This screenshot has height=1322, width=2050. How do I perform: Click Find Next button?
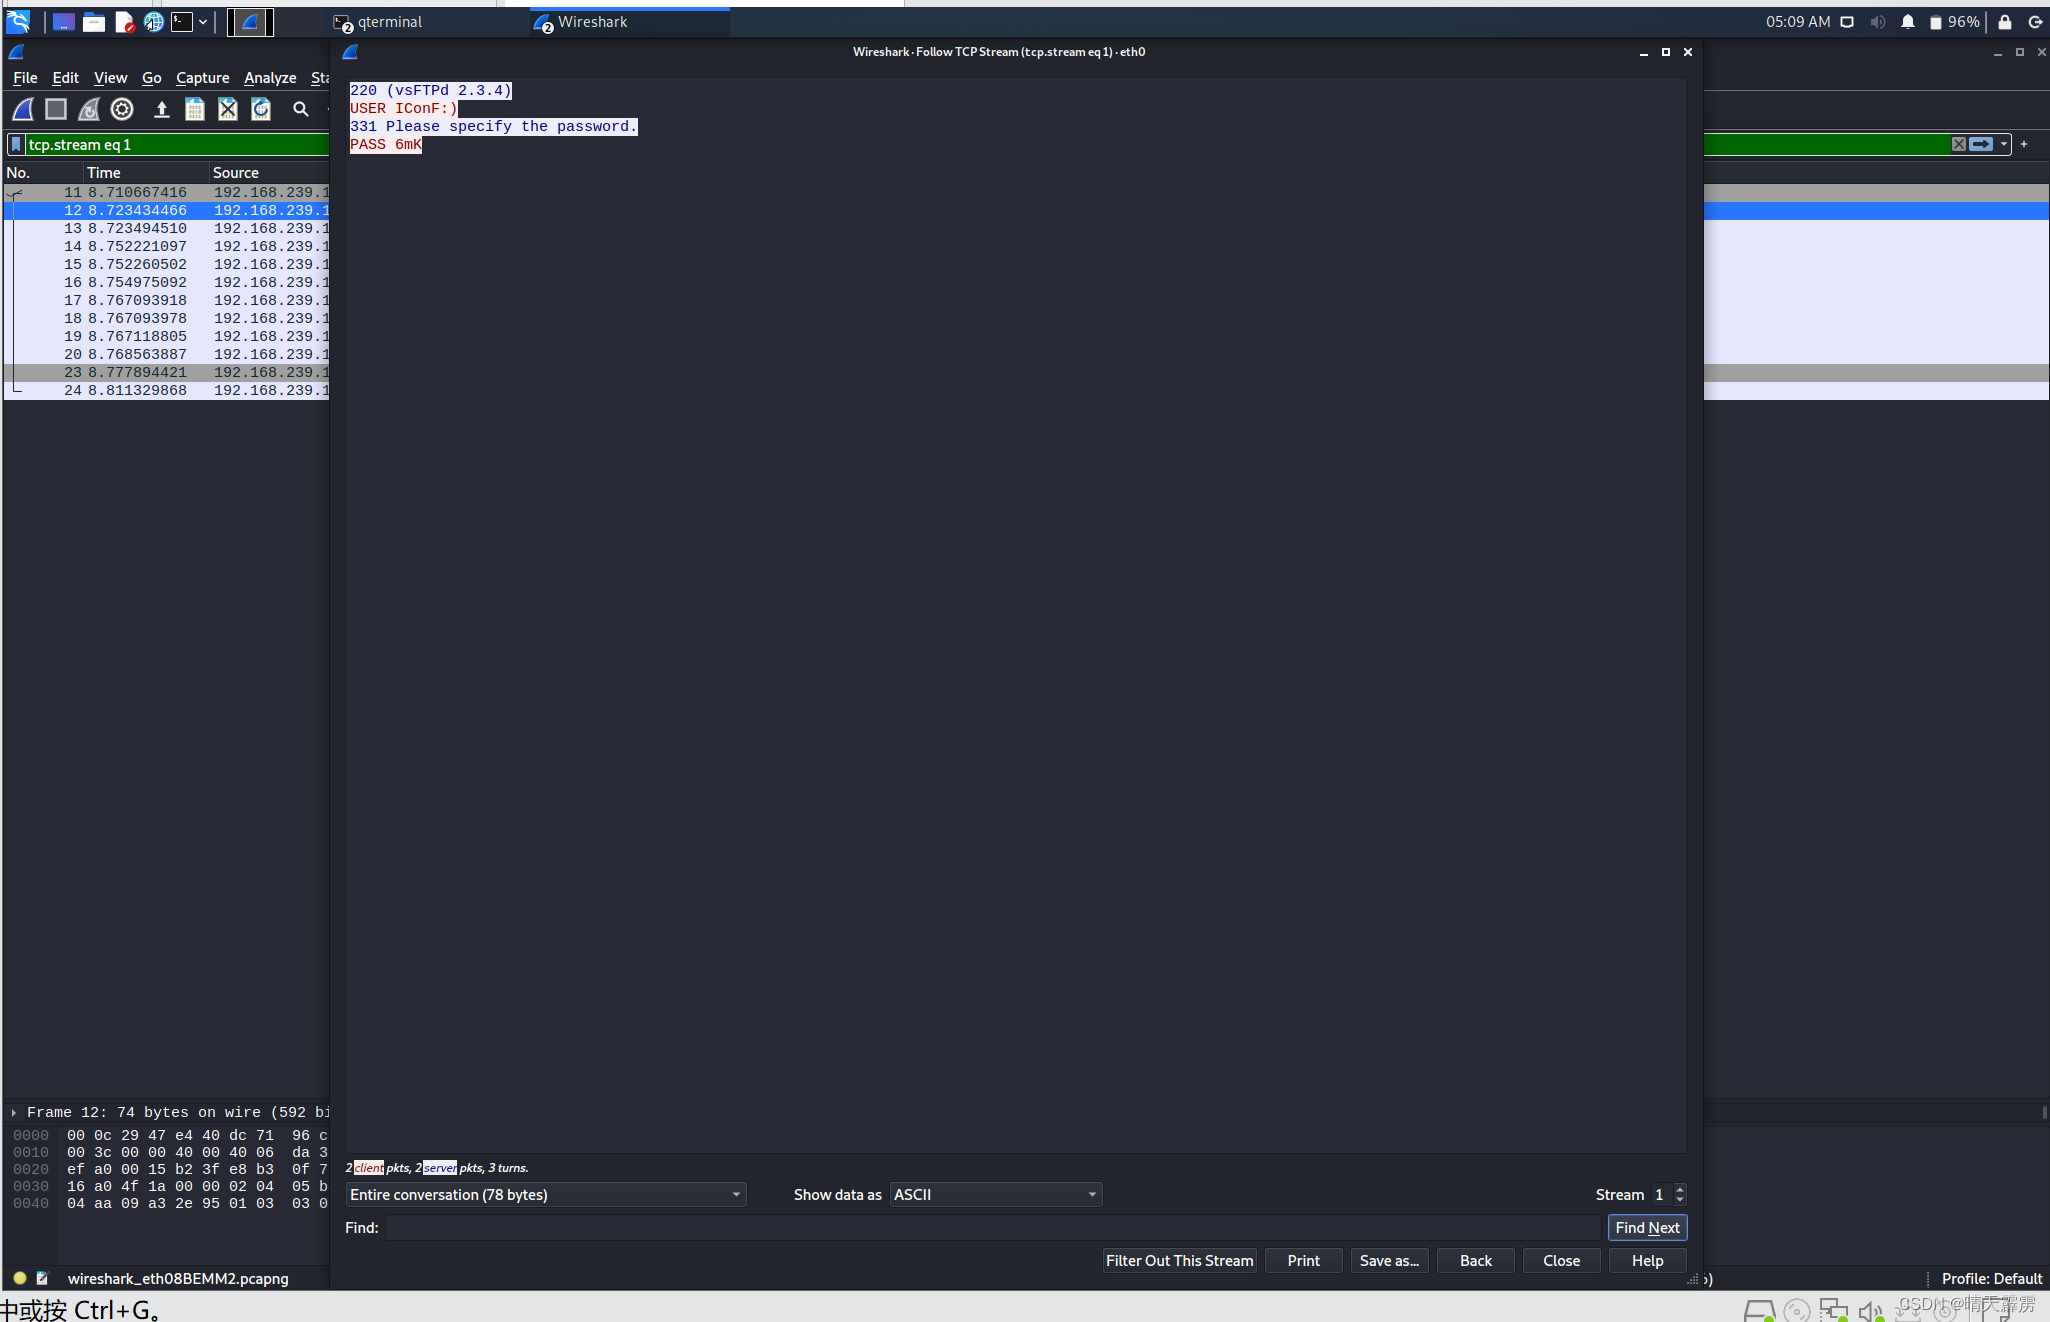click(x=1647, y=1227)
